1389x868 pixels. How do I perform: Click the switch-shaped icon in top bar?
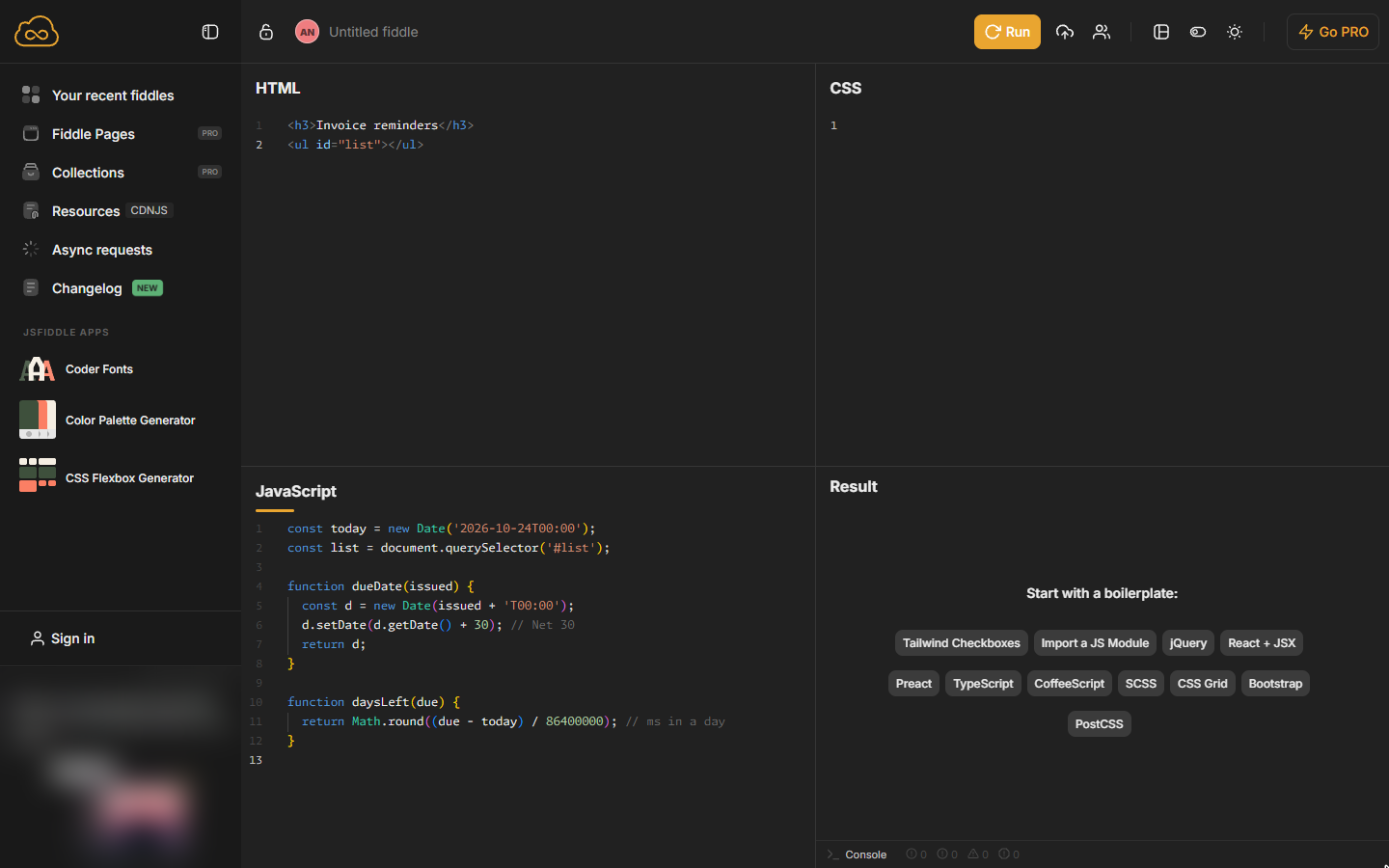pyautogui.click(x=1198, y=32)
